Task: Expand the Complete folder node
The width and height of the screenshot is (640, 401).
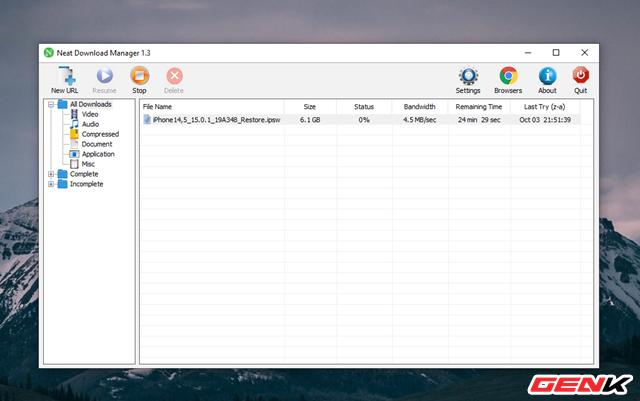Action: pos(51,174)
